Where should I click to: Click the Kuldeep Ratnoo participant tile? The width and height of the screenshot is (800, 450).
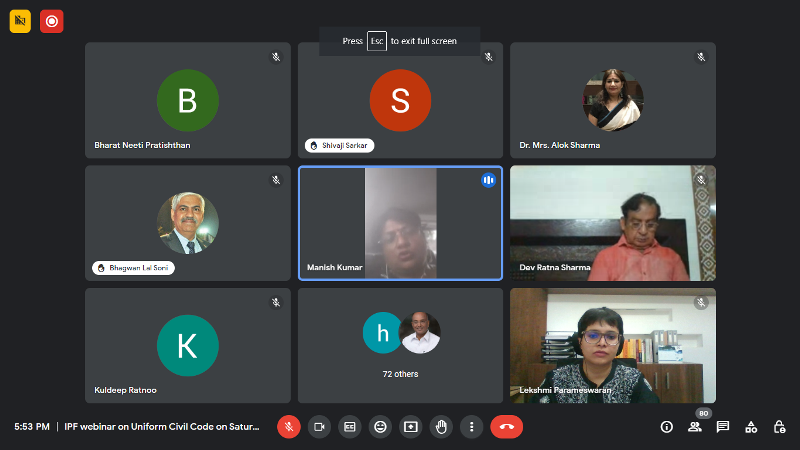coord(187,345)
